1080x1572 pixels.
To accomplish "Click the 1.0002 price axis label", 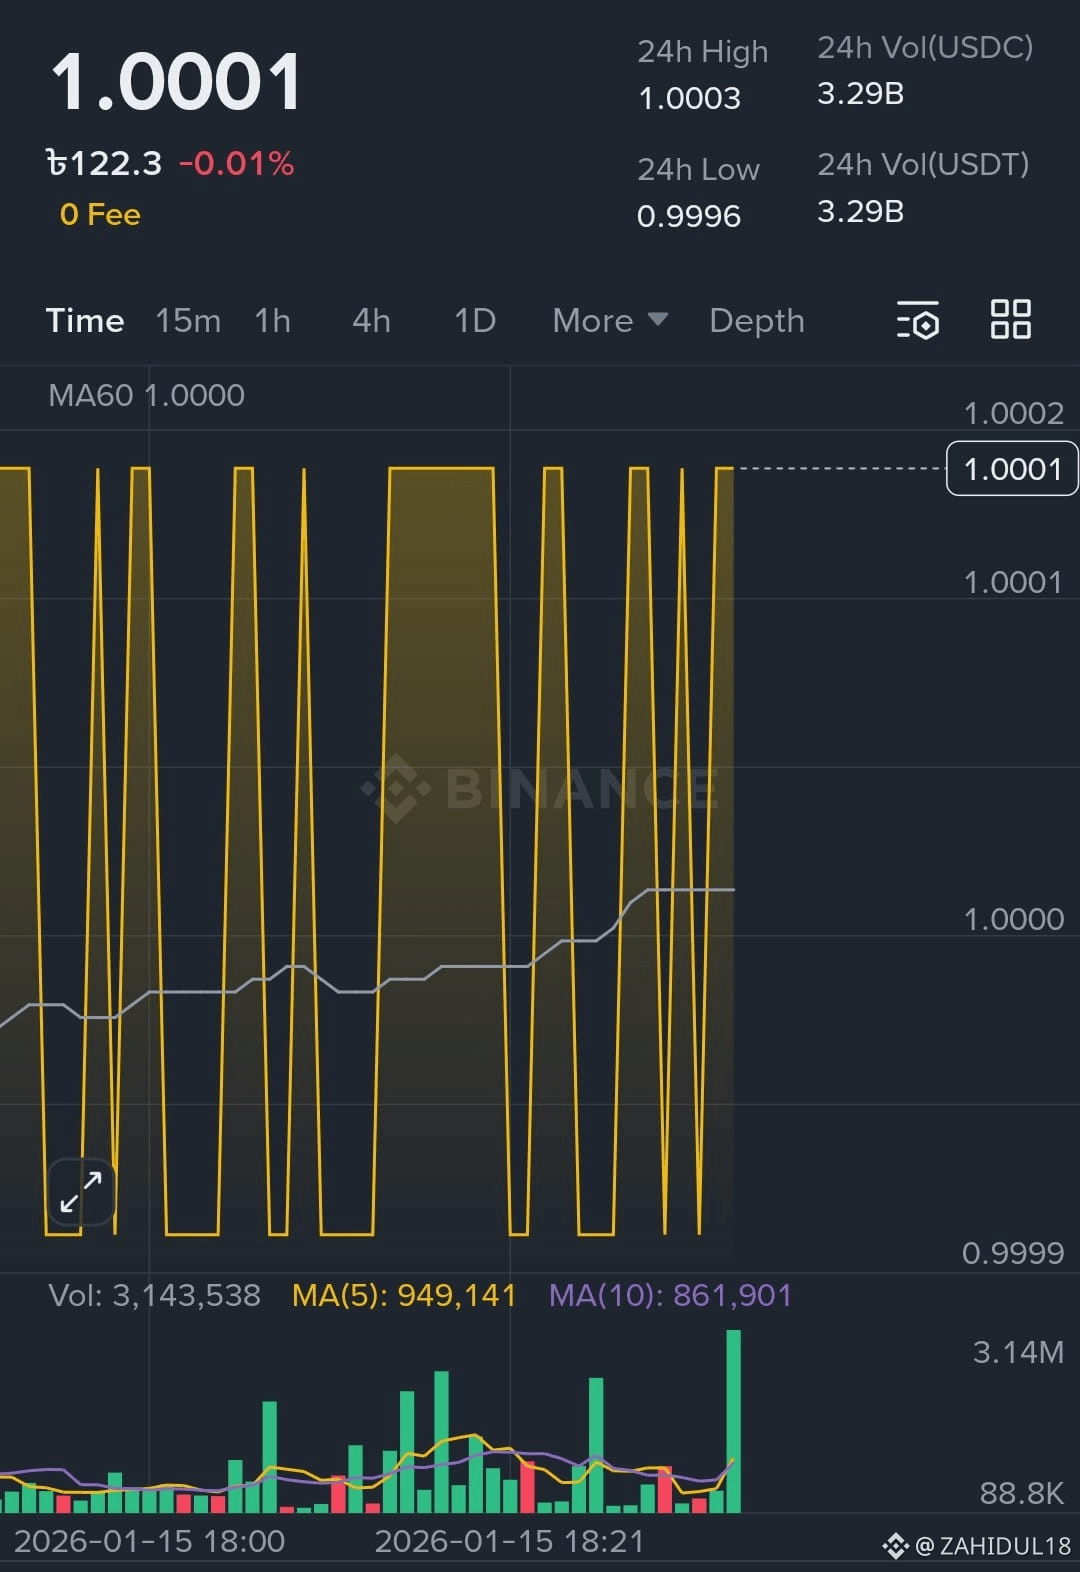I will (x=1013, y=413).
